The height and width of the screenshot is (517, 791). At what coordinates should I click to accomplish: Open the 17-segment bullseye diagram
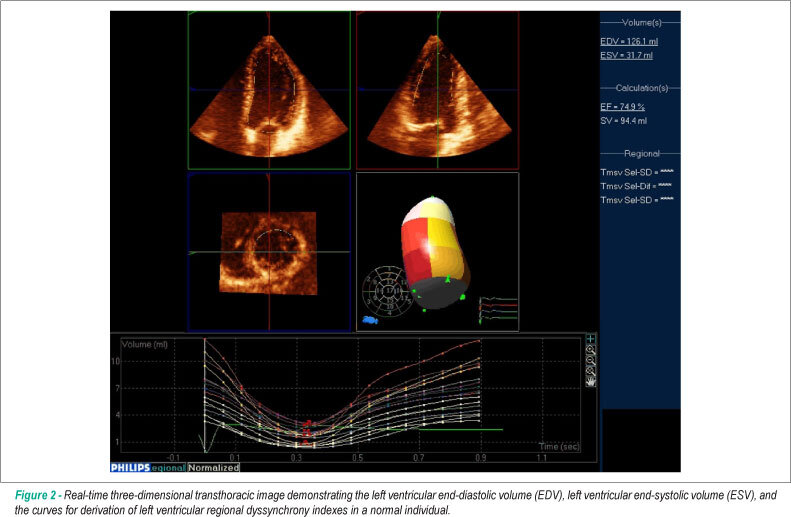(x=388, y=292)
